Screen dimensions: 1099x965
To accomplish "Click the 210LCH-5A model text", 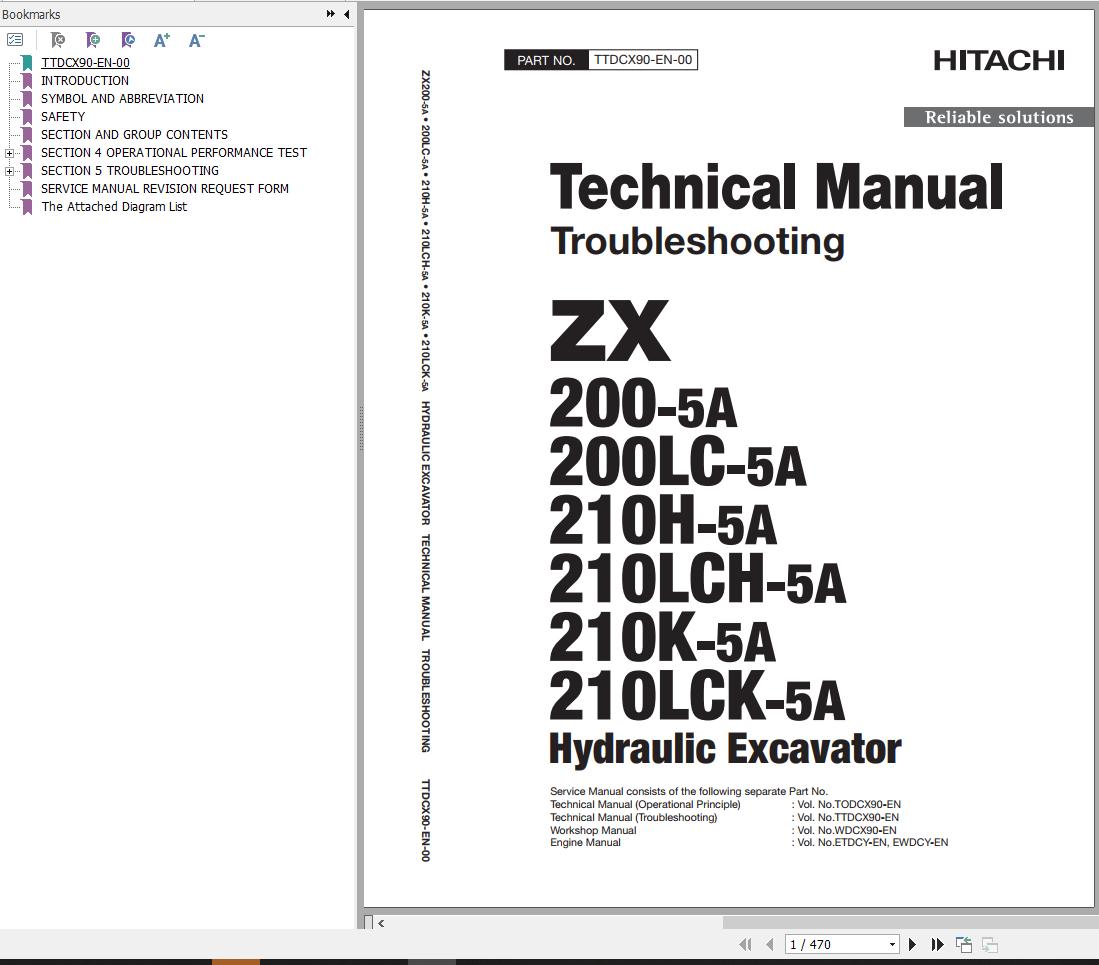I will pyautogui.click(x=697, y=580).
